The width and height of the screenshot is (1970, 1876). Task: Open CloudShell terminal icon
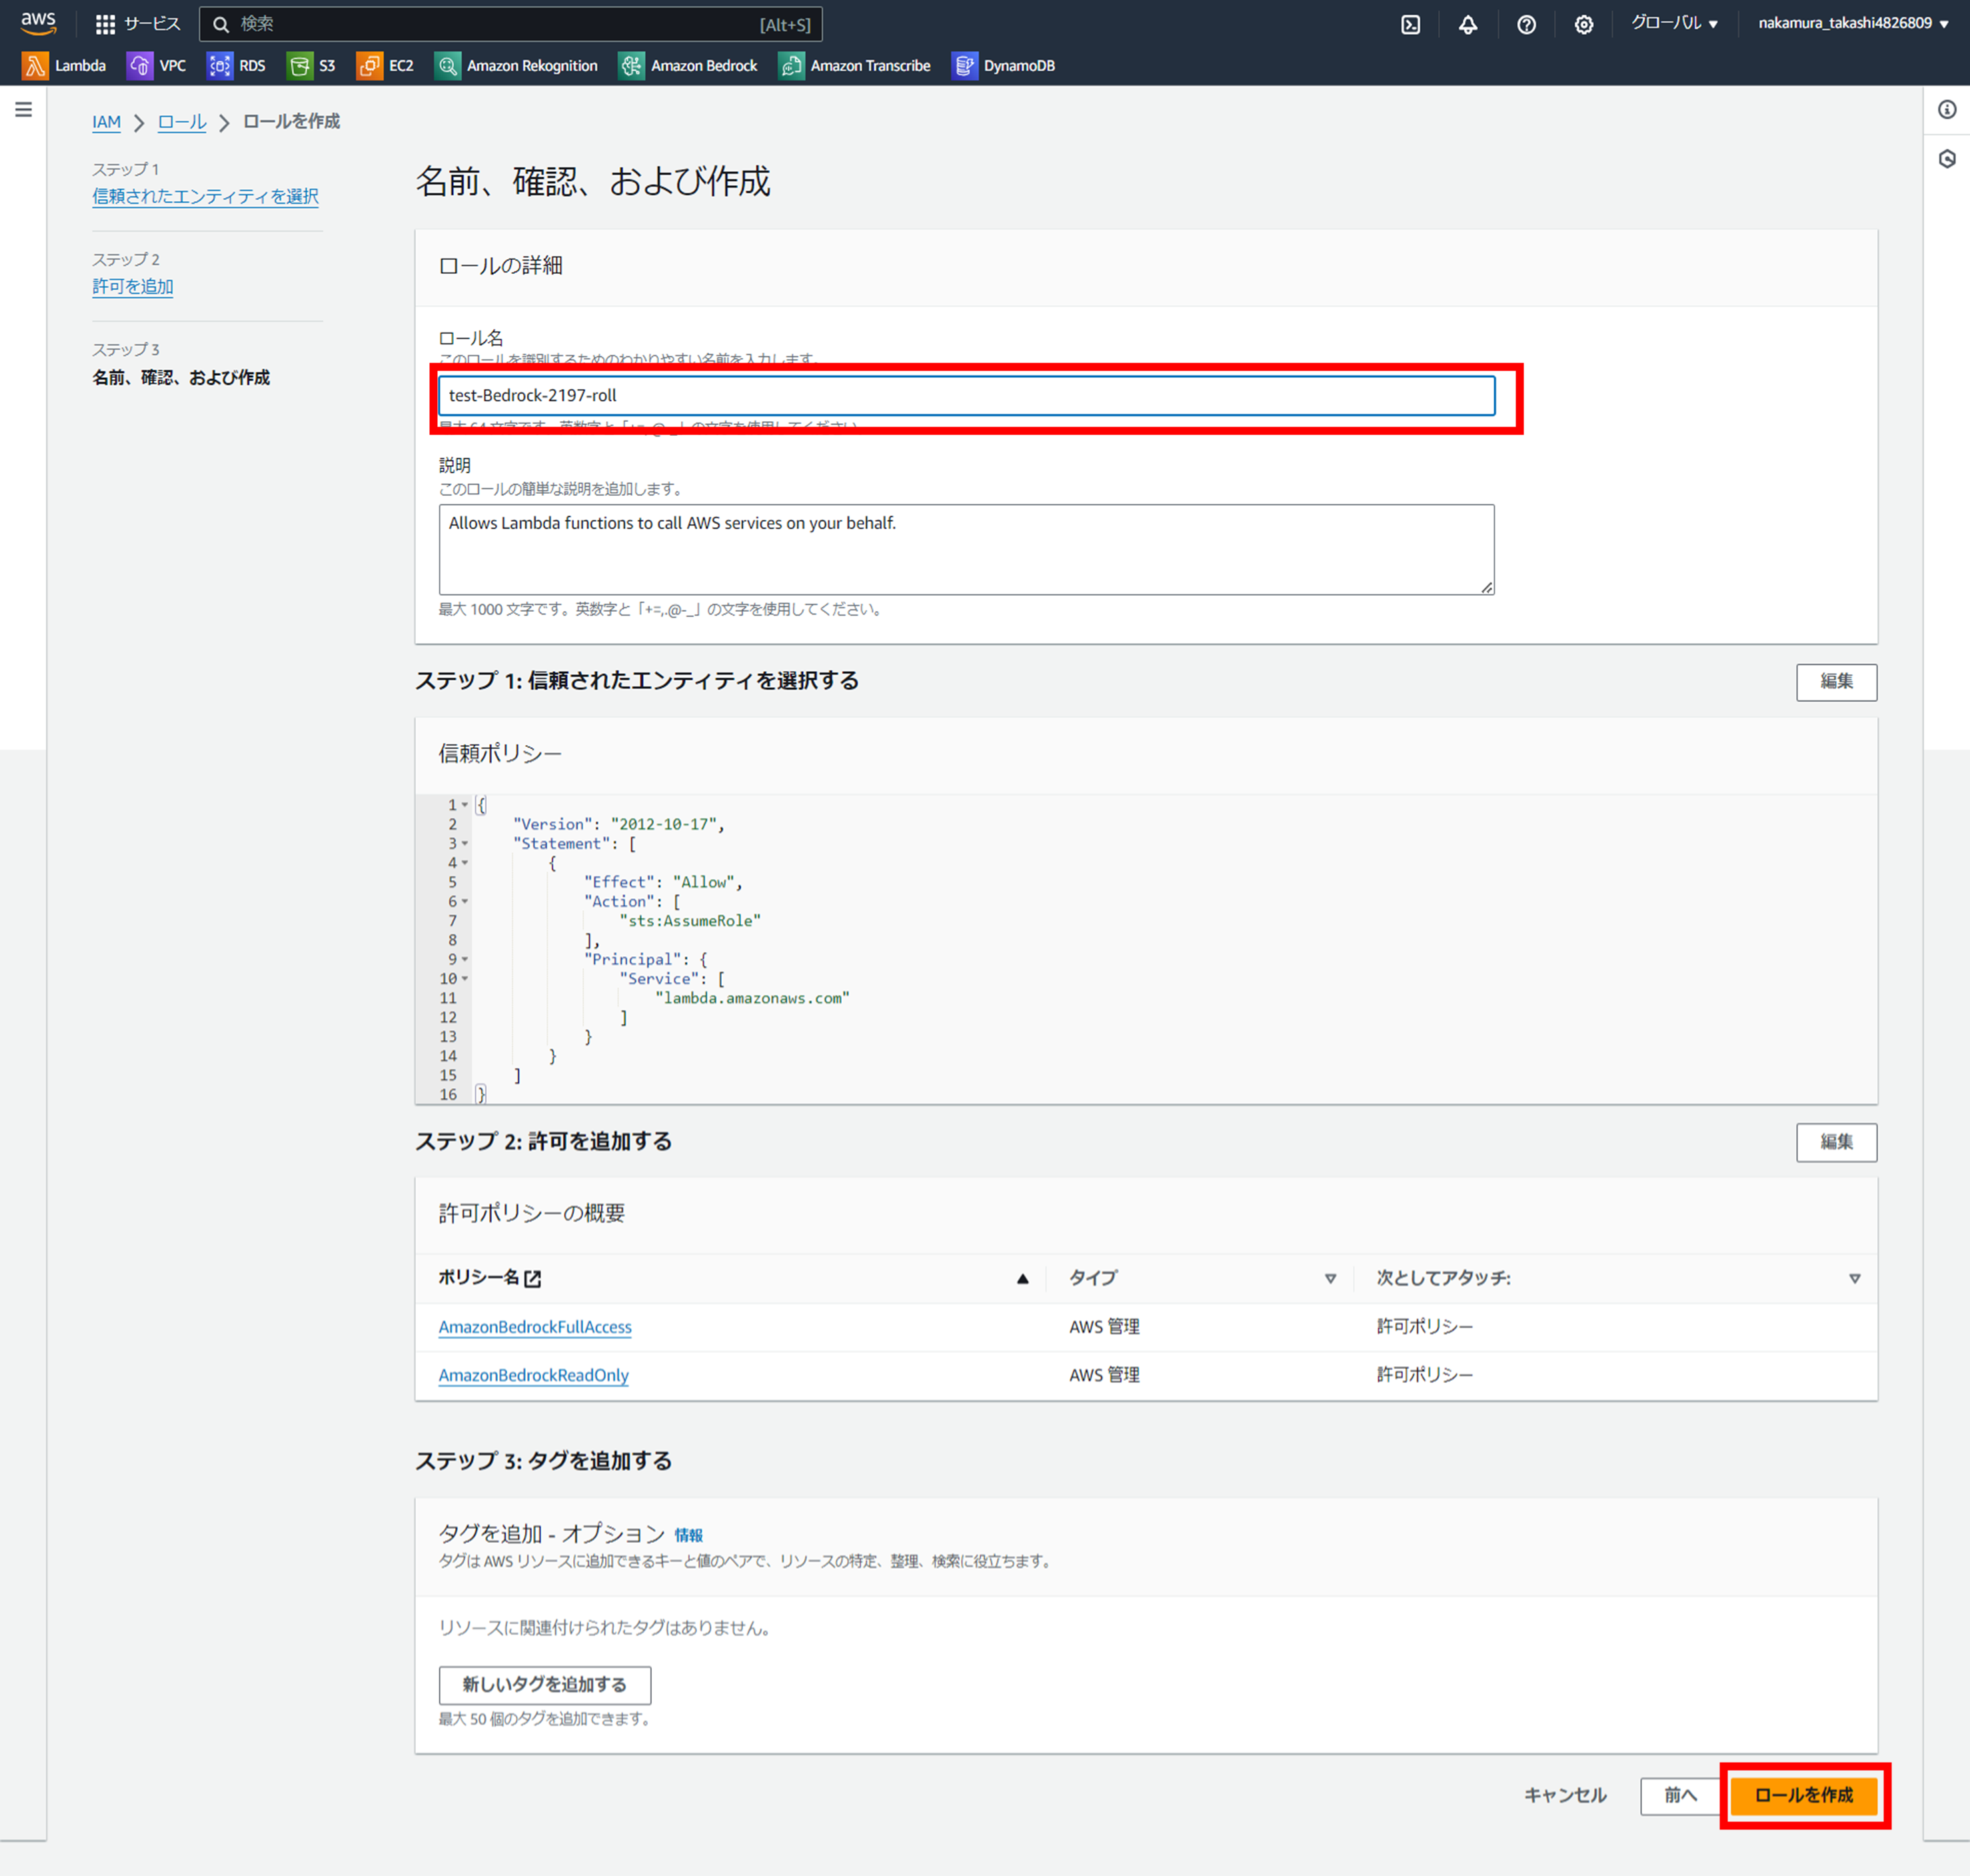(1410, 25)
